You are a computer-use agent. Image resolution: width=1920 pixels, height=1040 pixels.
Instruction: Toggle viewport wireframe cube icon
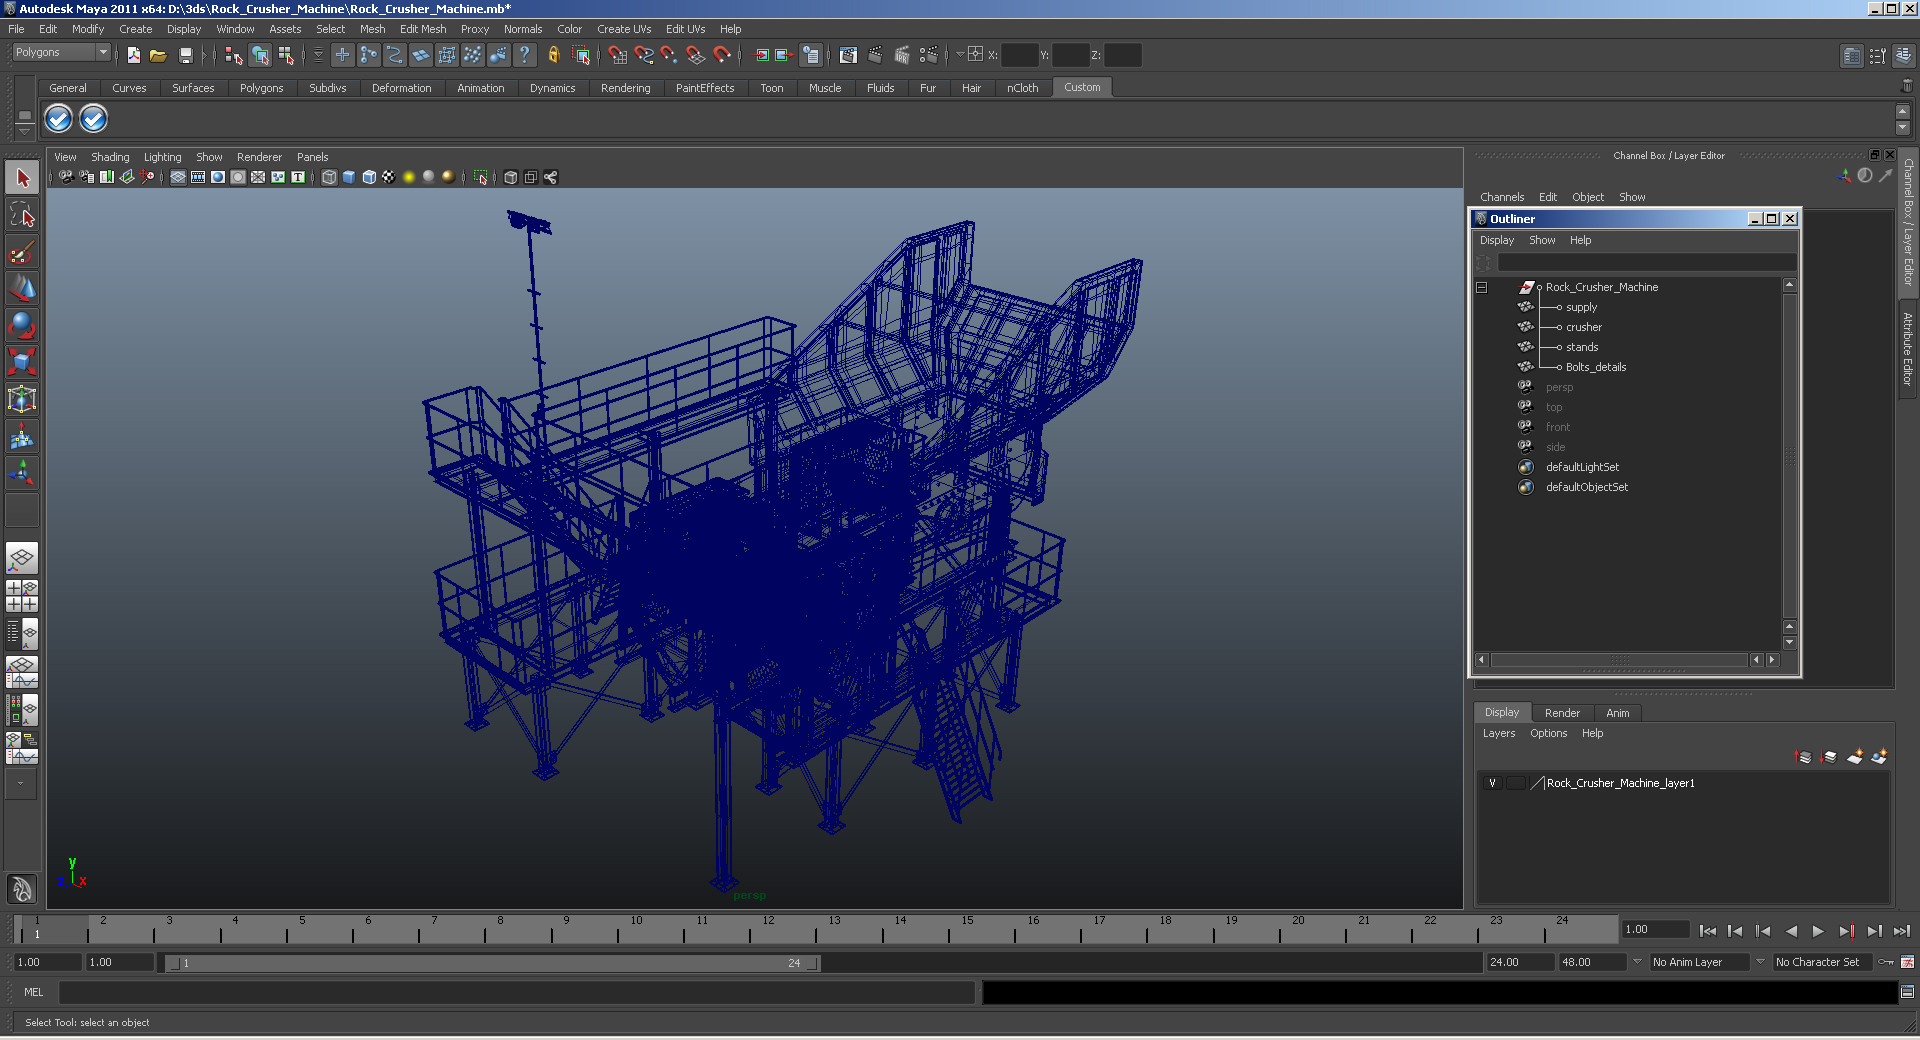329,177
